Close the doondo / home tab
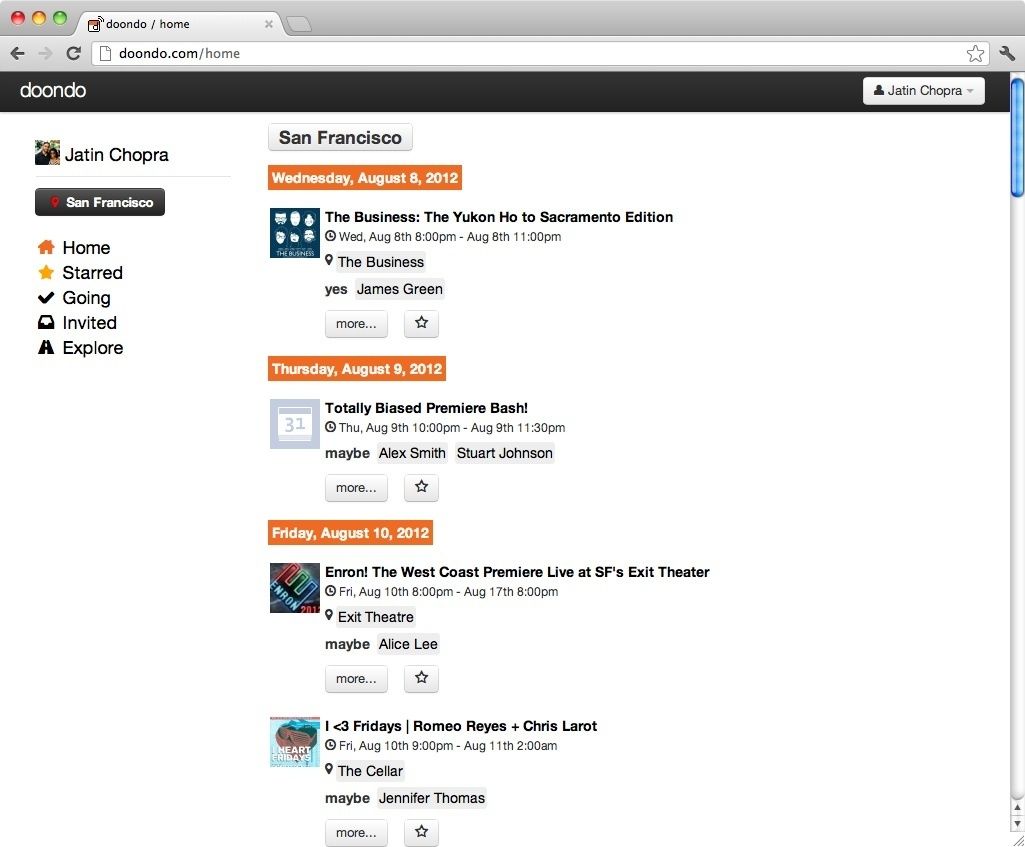The height and width of the screenshot is (847, 1025). click(x=268, y=24)
